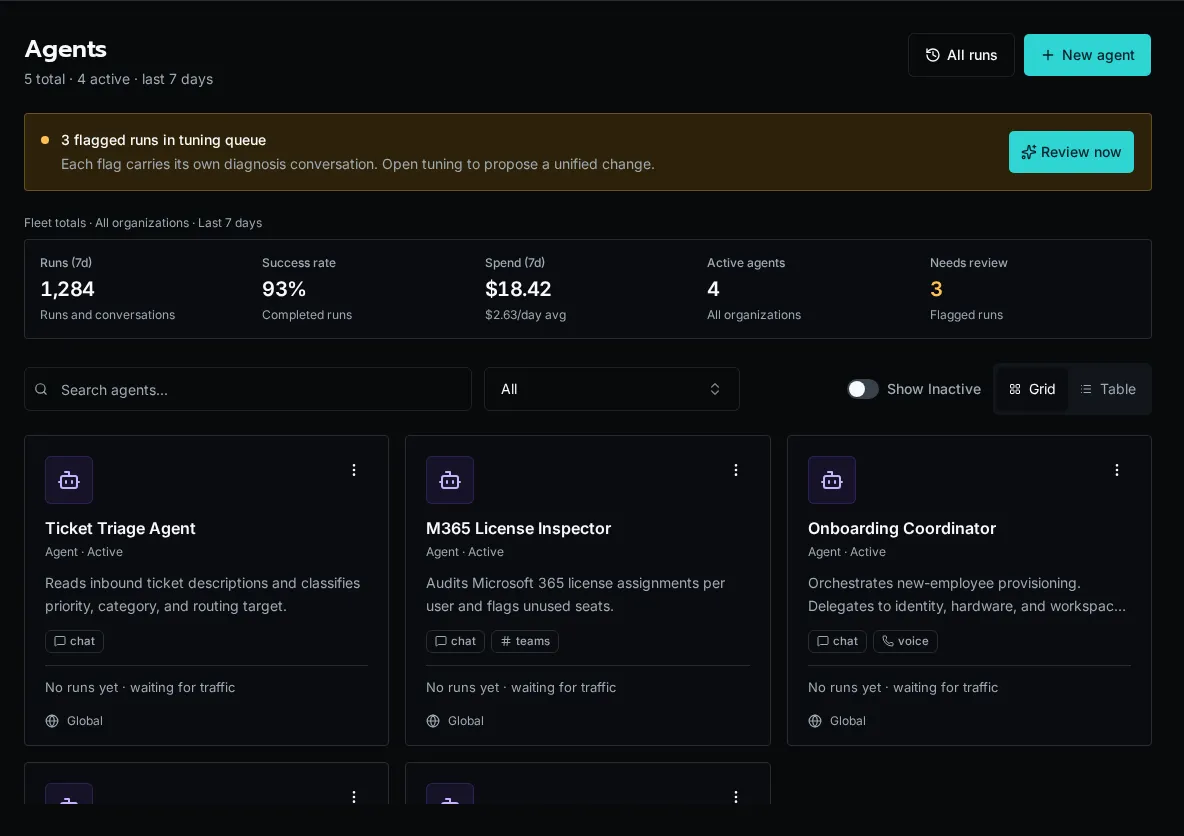Click the chat tag on Onboarding Coordinator
1184x836 pixels.
[837, 641]
